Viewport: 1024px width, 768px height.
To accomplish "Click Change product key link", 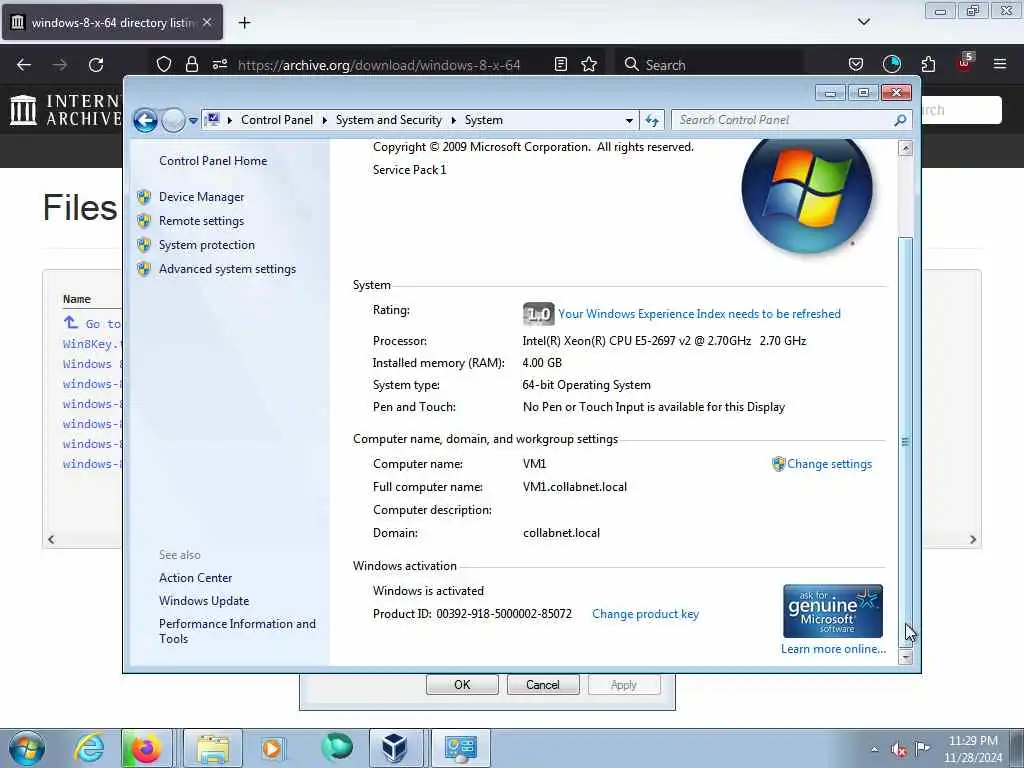I will (x=645, y=614).
